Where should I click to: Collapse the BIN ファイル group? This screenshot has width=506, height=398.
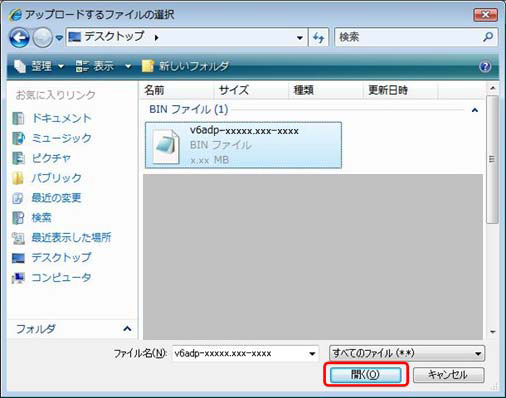tap(475, 110)
